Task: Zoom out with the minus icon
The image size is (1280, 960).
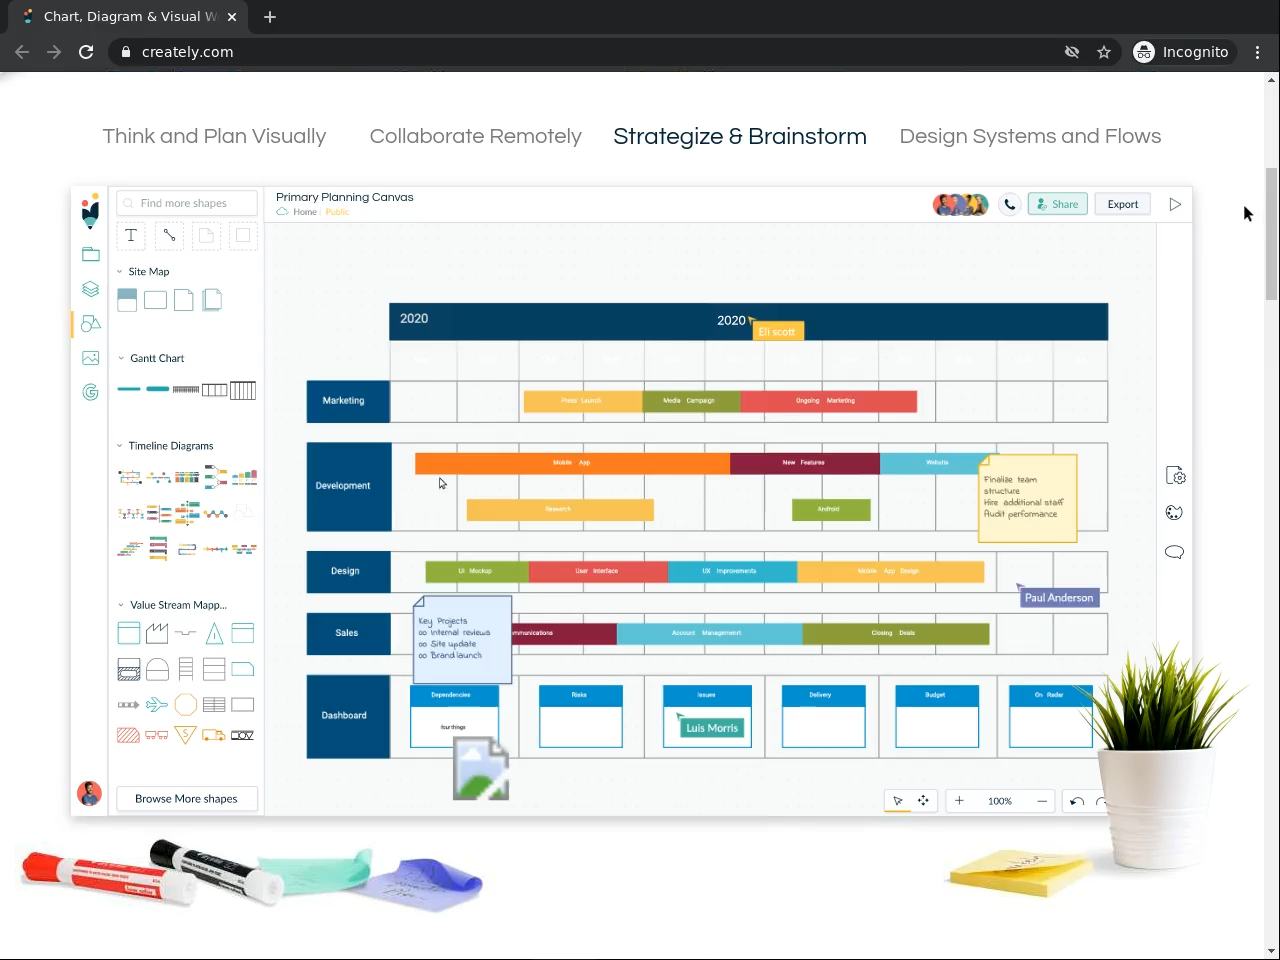Action: [x=1042, y=801]
